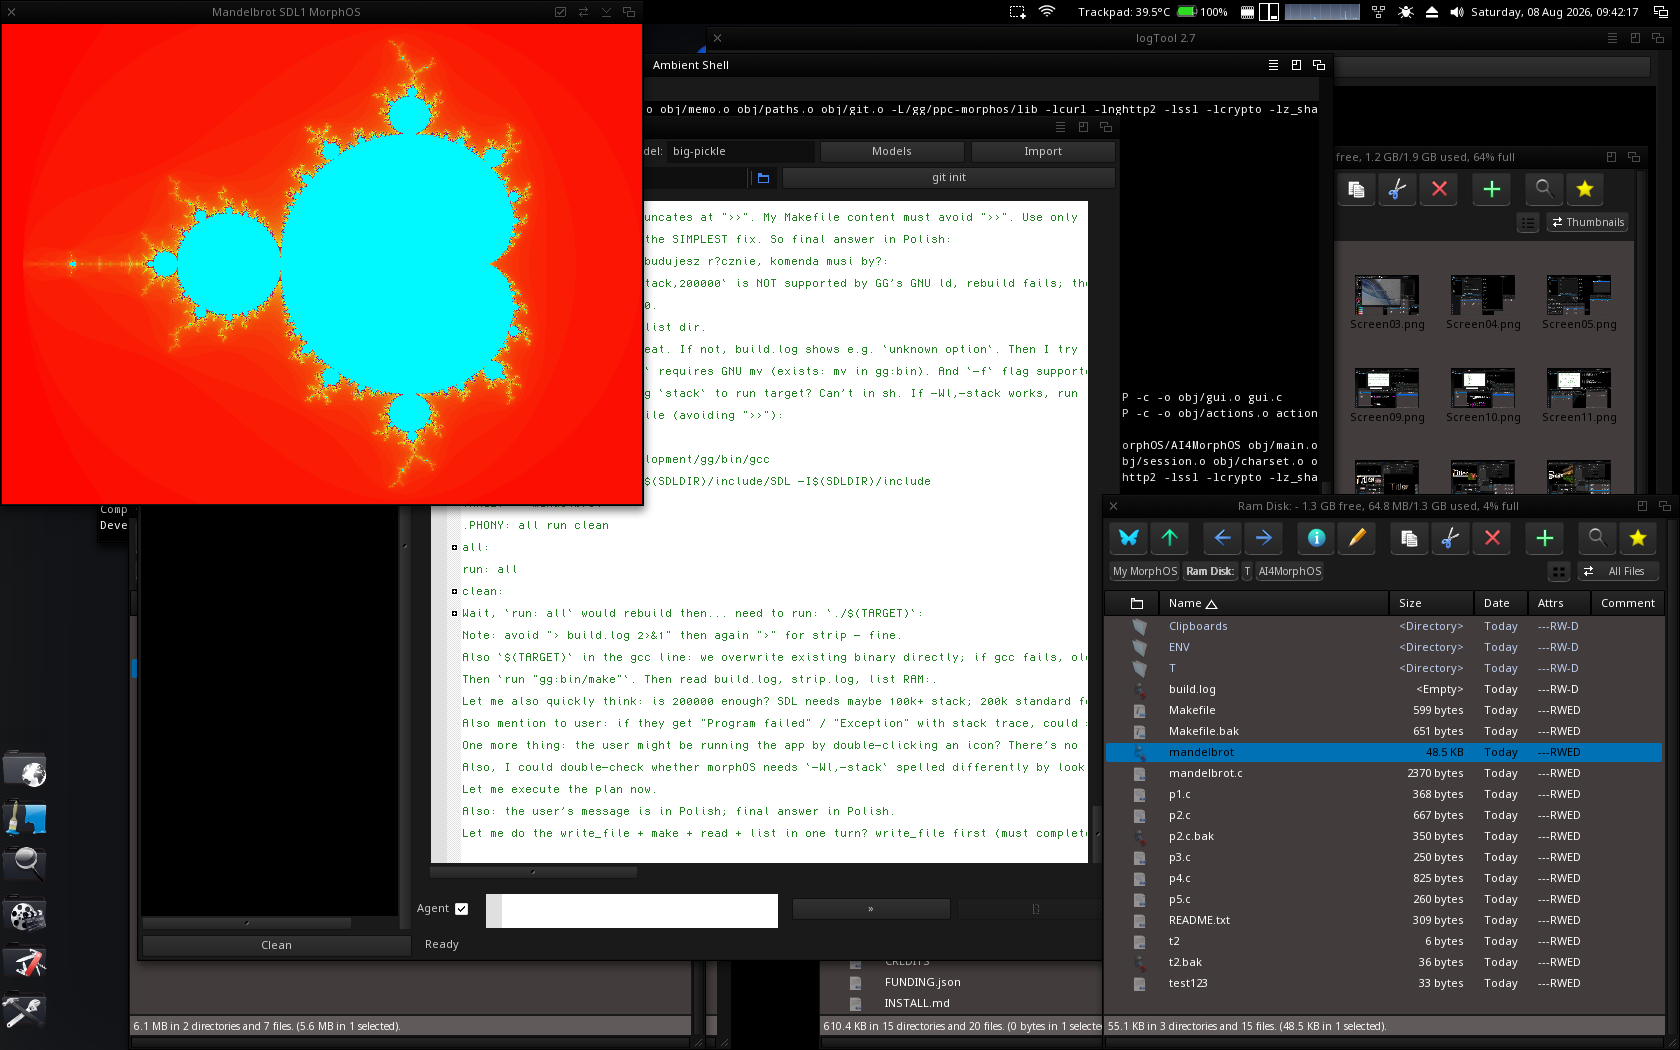Click the horizontal scrollbar above the Clean button

(247, 924)
